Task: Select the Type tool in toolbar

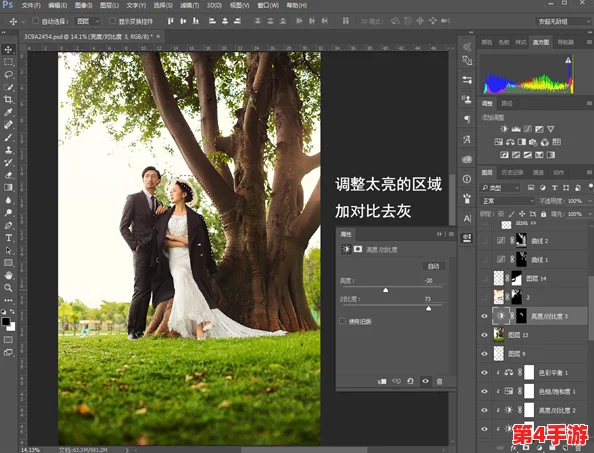Action: click(8, 238)
